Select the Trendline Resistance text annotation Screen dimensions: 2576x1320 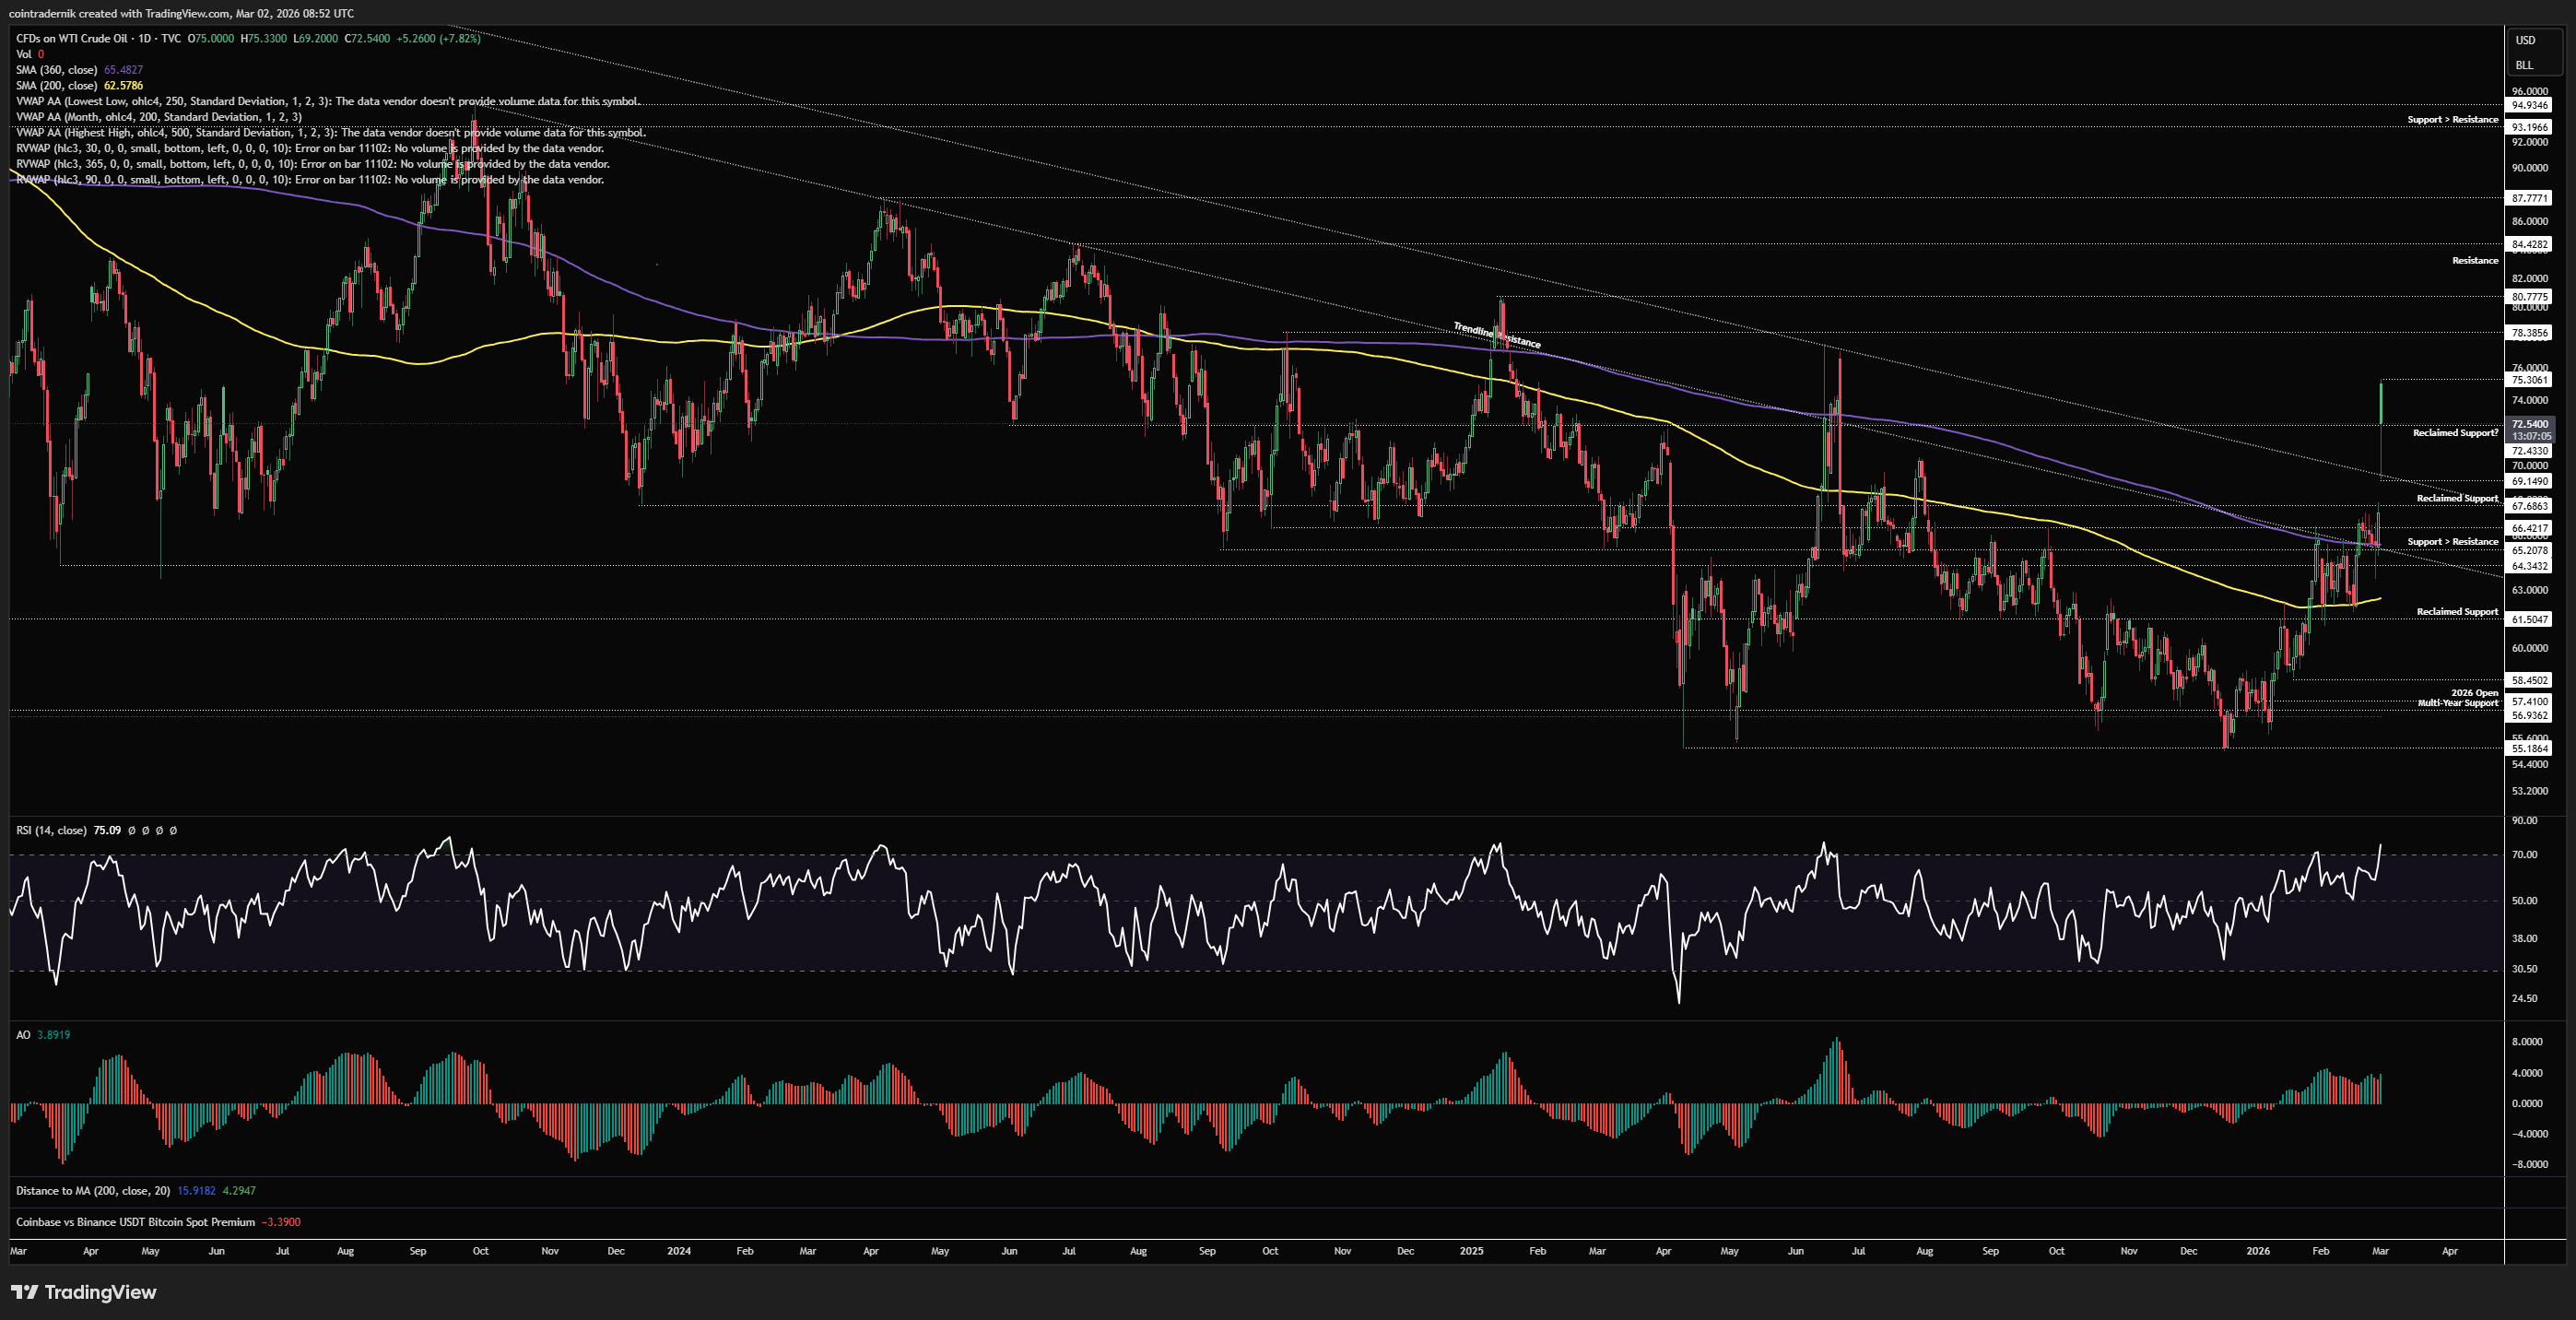point(1496,336)
